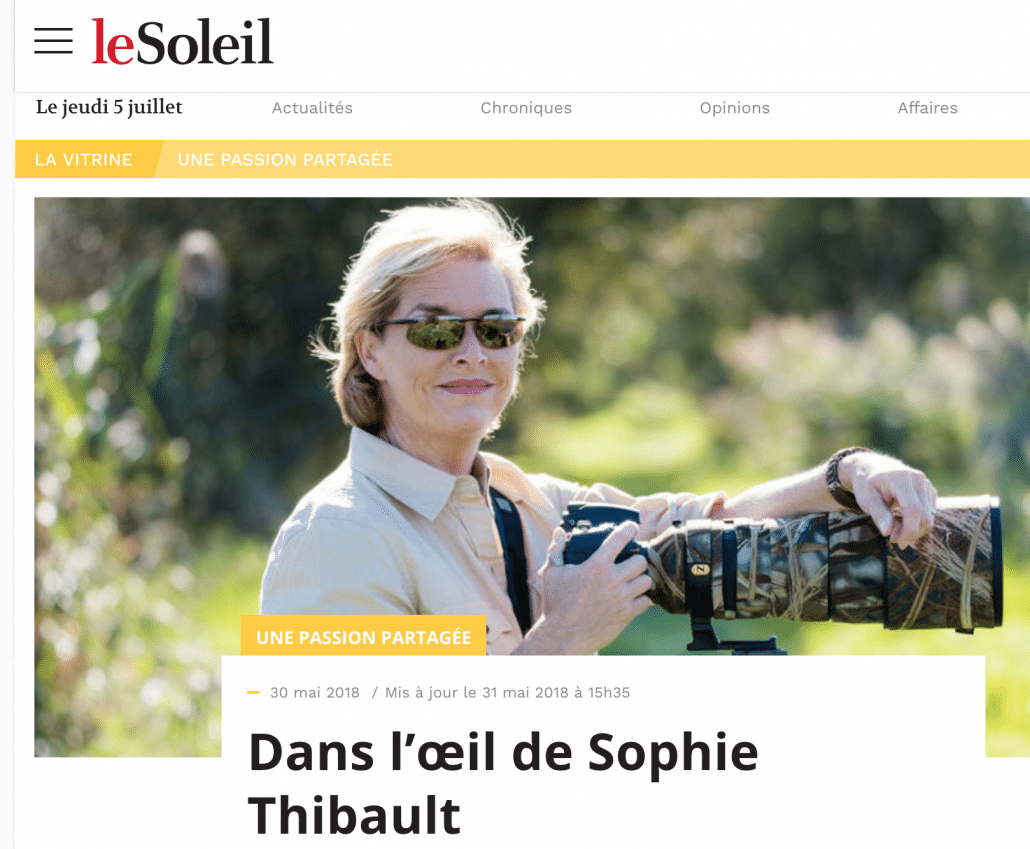Click the Une passion partagée tag on photo
Image resolution: width=1030 pixels, height=849 pixels.
363,637
